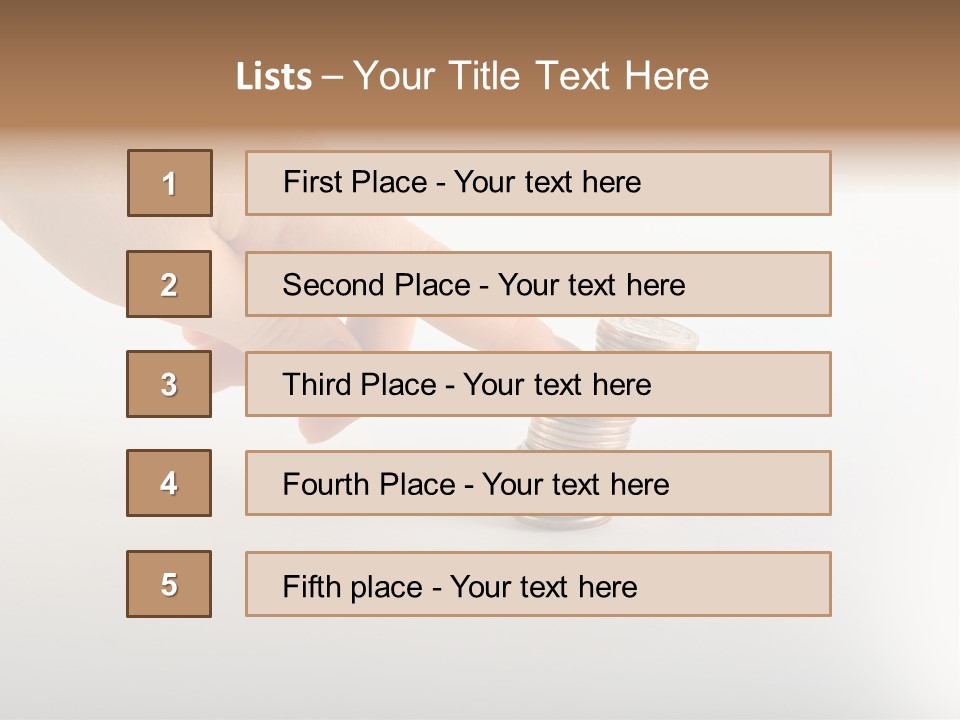960x720 pixels.
Task: Select the number 2 square
Action: (169, 284)
